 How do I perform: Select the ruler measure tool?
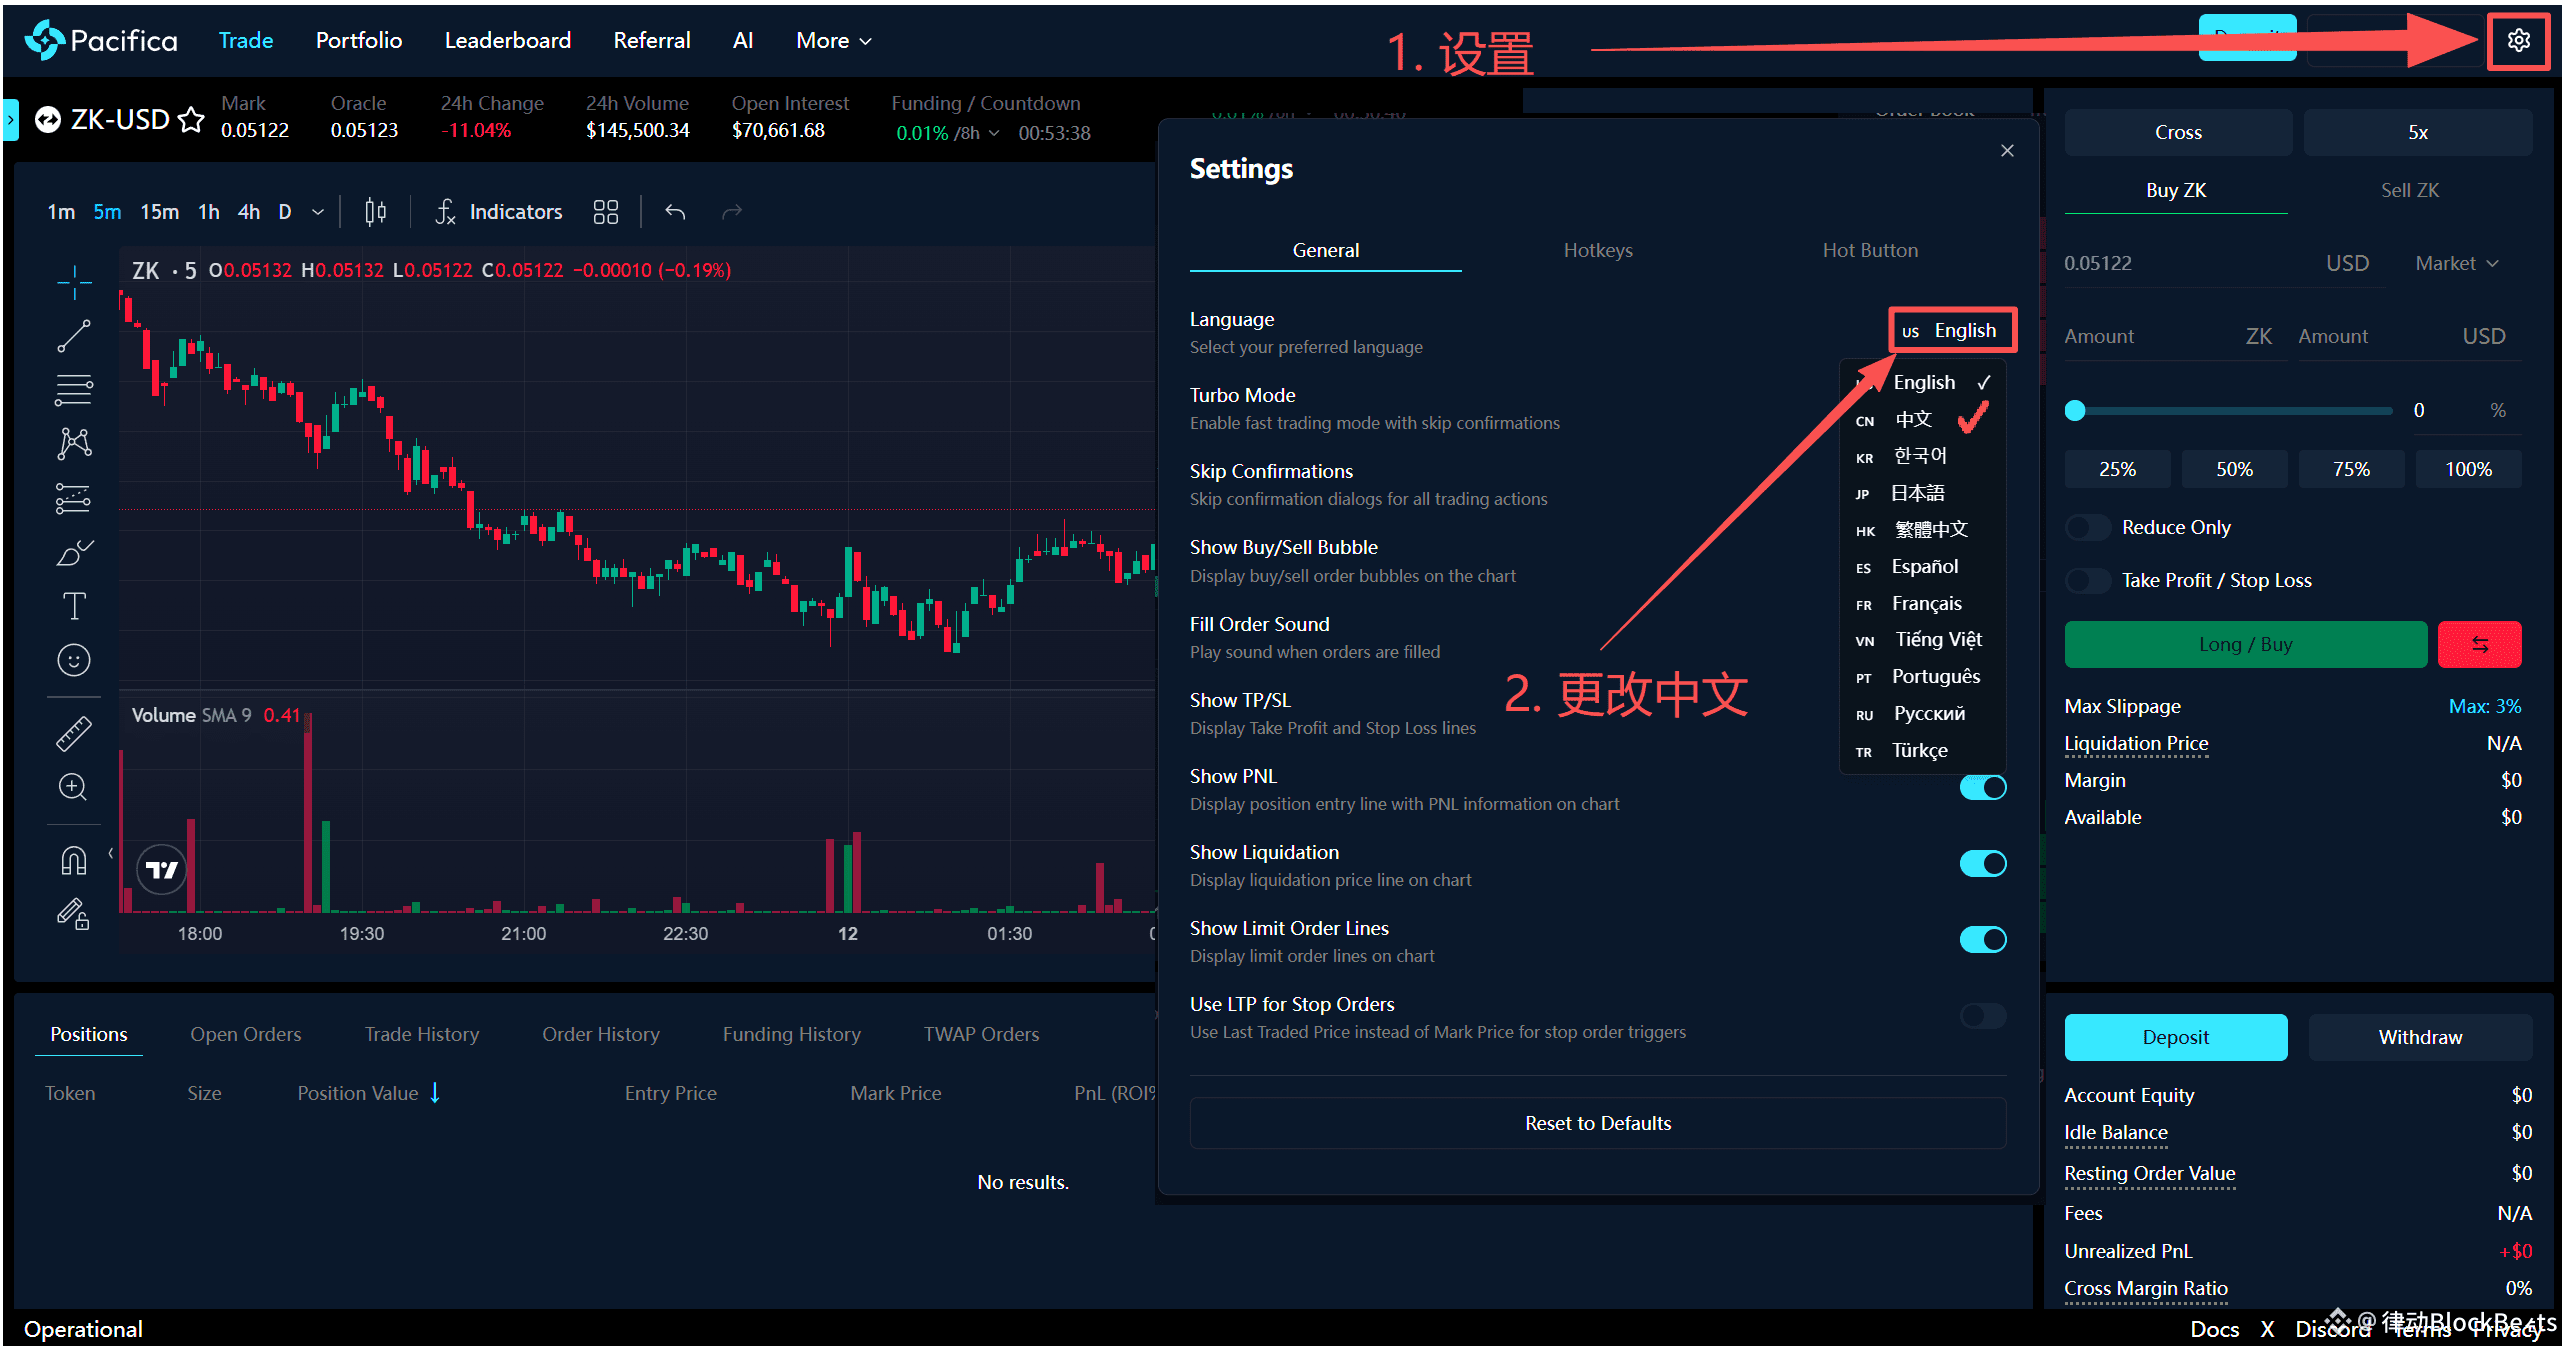73,733
